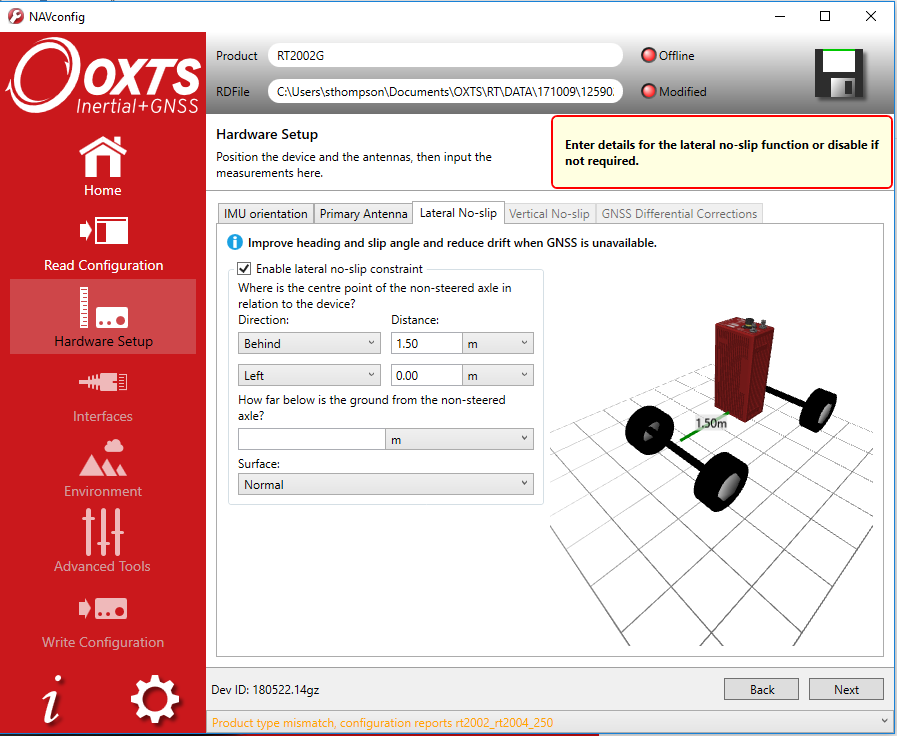Open the Home page icon

[103, 157]
